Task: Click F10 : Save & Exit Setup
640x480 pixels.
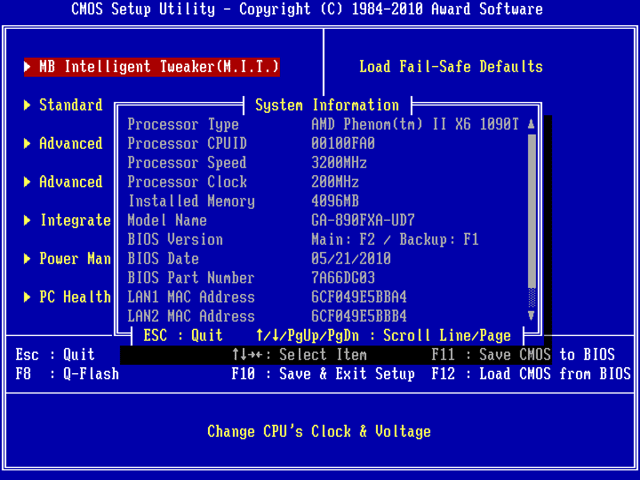Action: coord(323,374)
